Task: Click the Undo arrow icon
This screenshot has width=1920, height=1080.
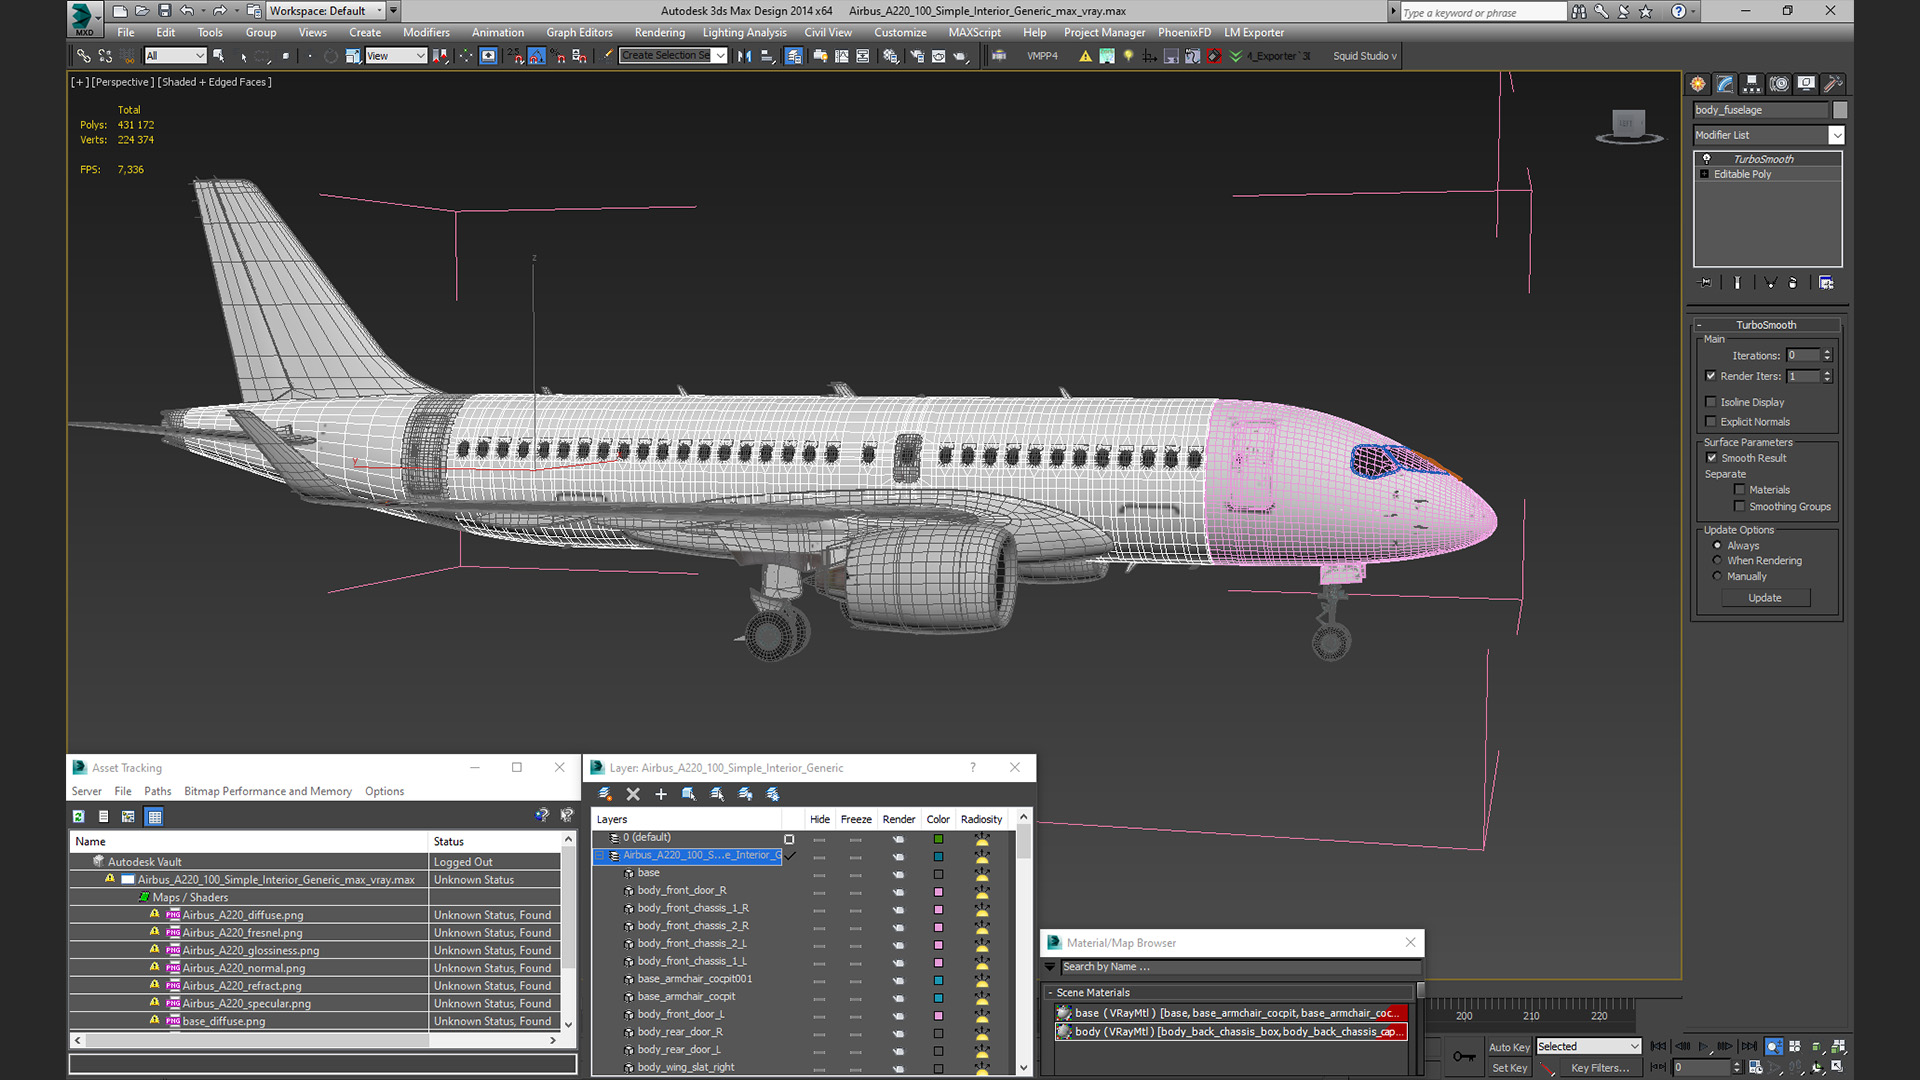Action: [x=187, y=11]
